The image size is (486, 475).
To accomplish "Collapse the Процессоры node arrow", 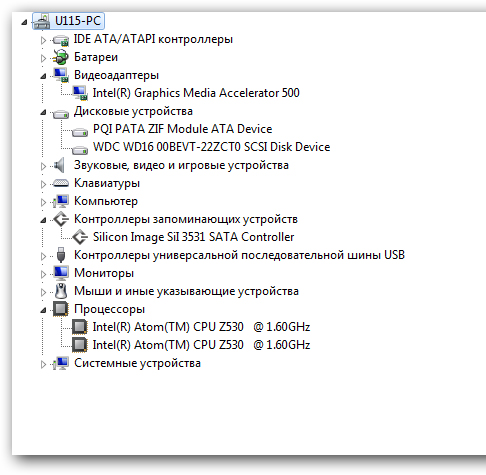I will pyautogui.click(x=43, y=310).
